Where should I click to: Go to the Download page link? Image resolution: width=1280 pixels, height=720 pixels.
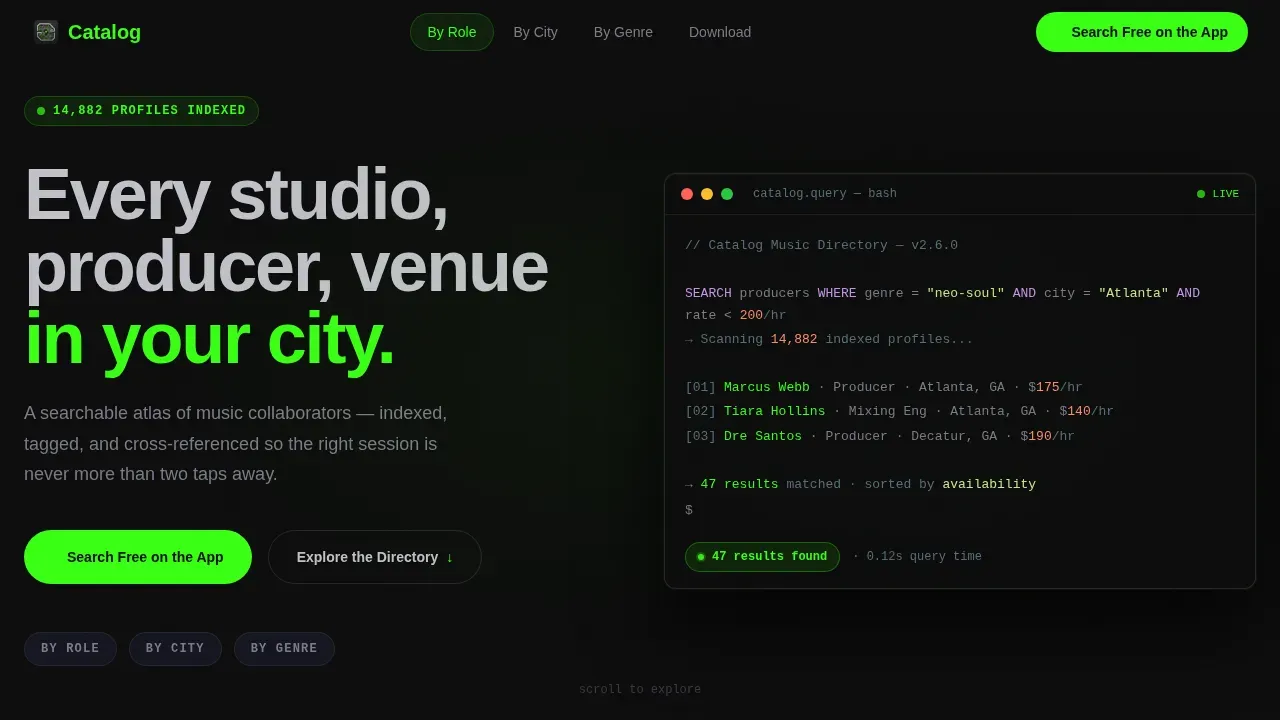[720, 32]
